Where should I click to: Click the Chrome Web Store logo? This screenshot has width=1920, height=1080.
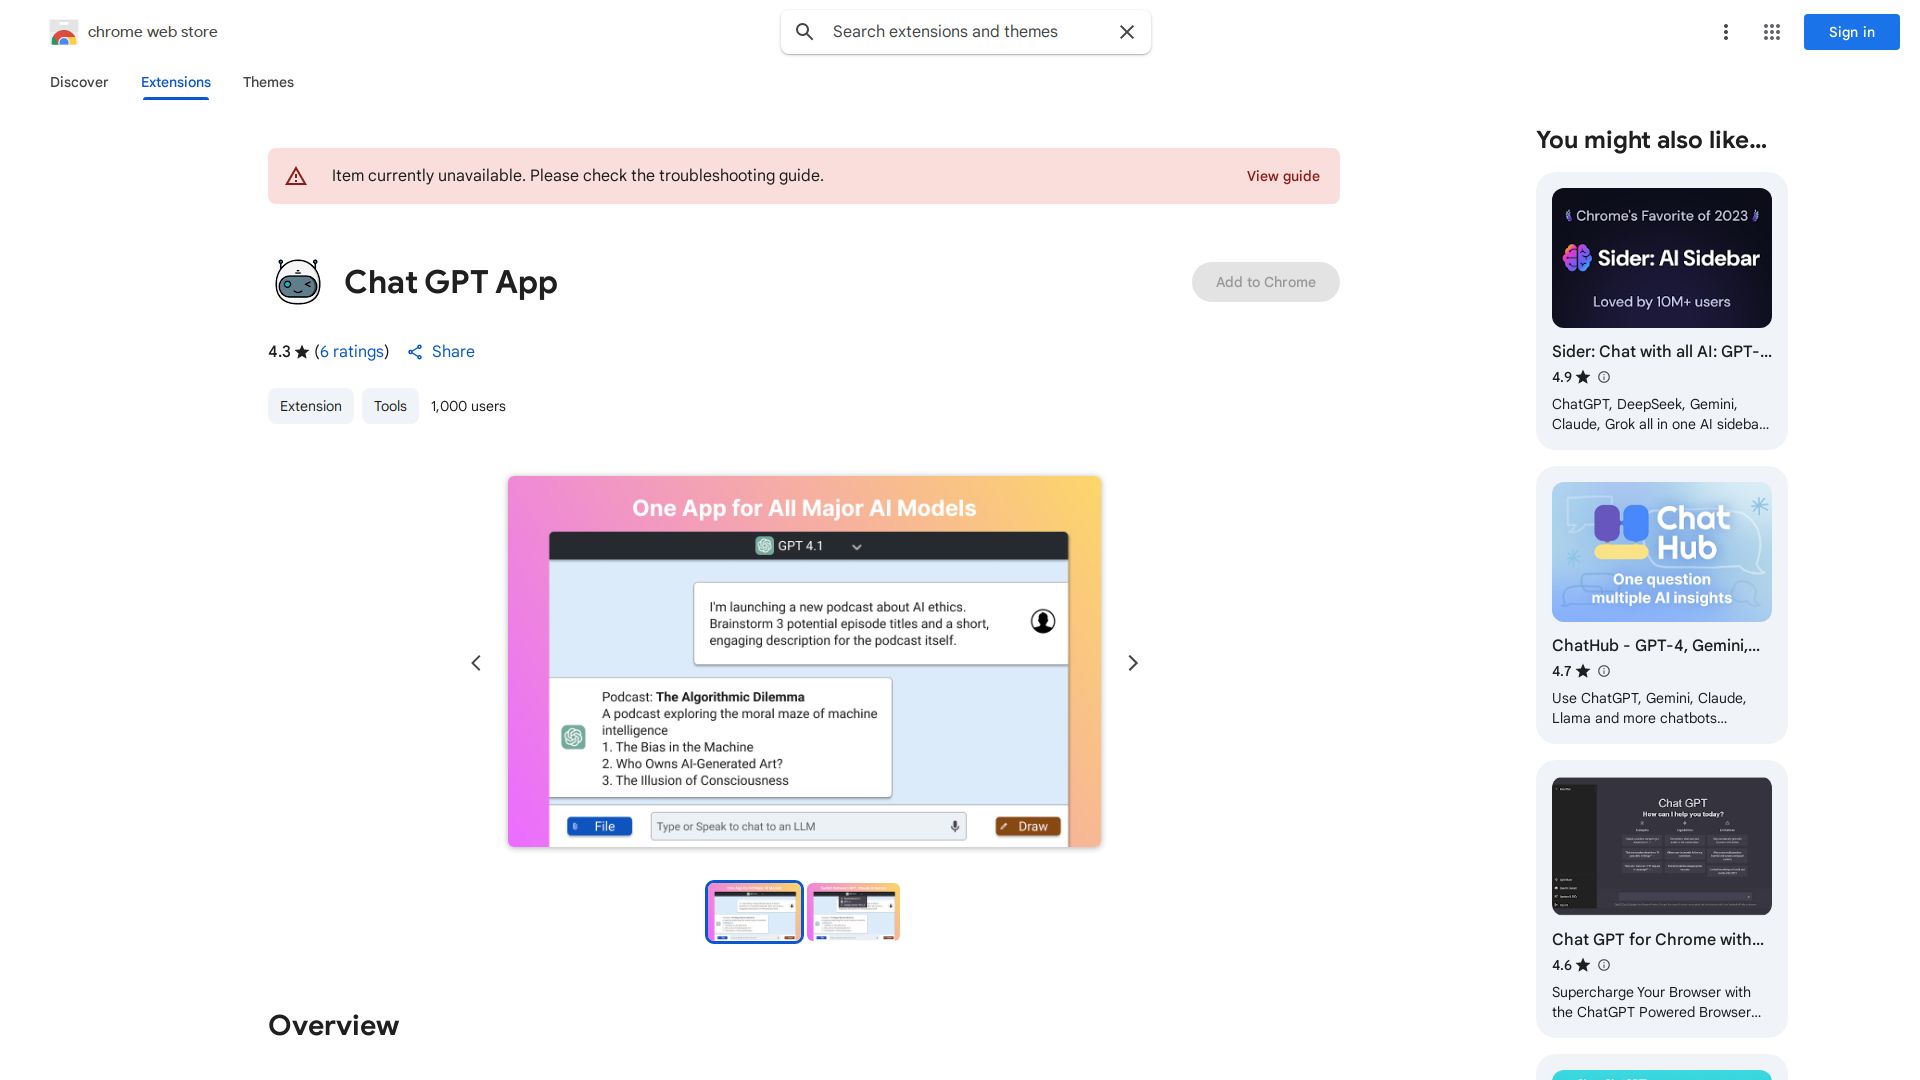(x=64, y=32)
